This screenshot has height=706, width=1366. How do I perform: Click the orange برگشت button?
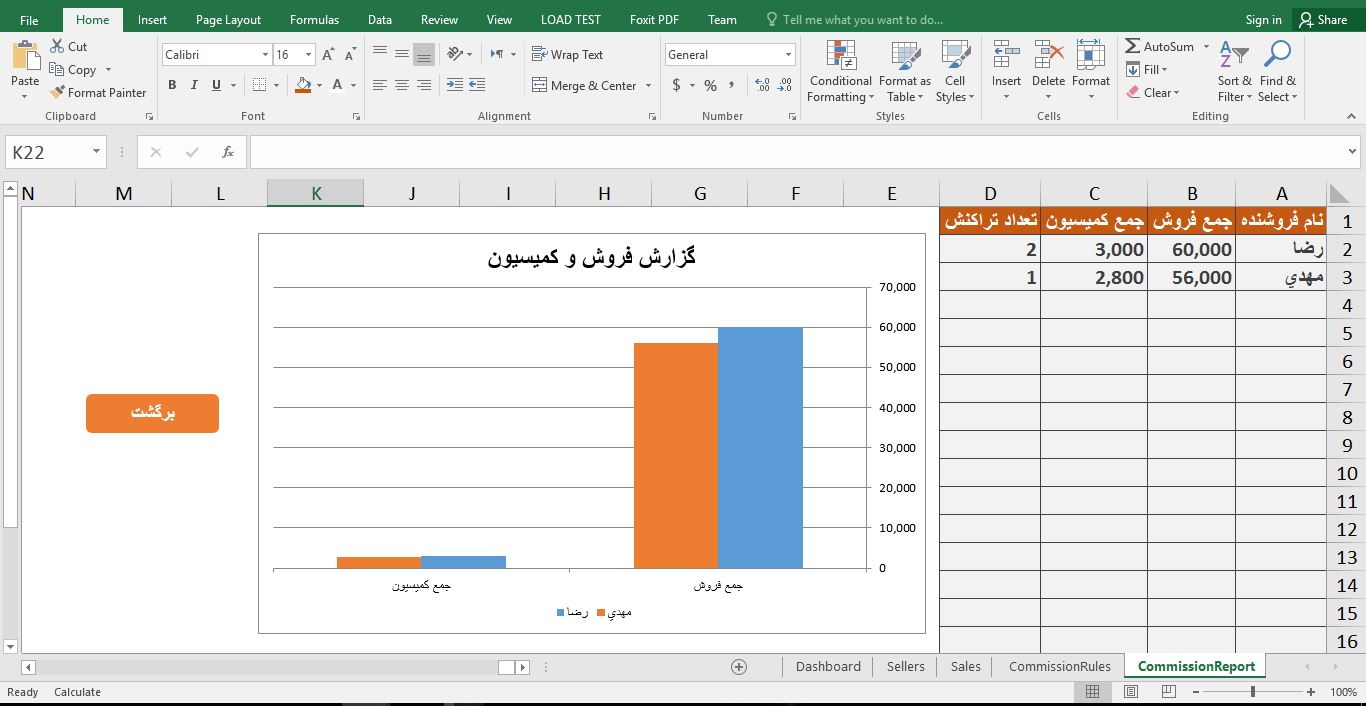[x=152, y=413]
